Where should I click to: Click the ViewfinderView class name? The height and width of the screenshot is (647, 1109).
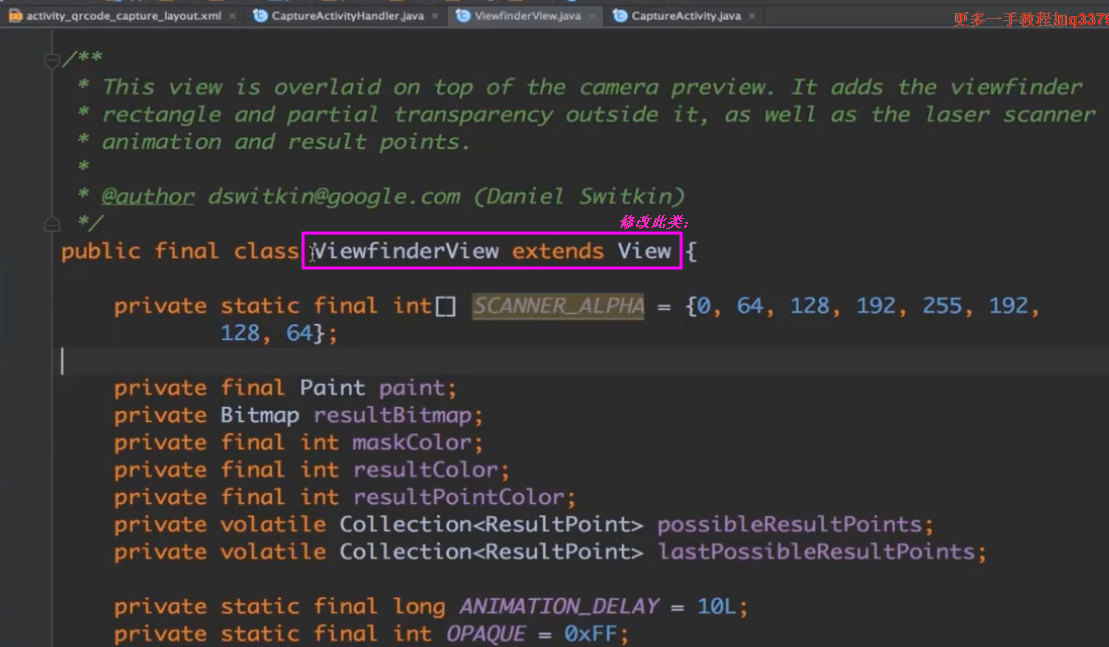click(405, 251)
